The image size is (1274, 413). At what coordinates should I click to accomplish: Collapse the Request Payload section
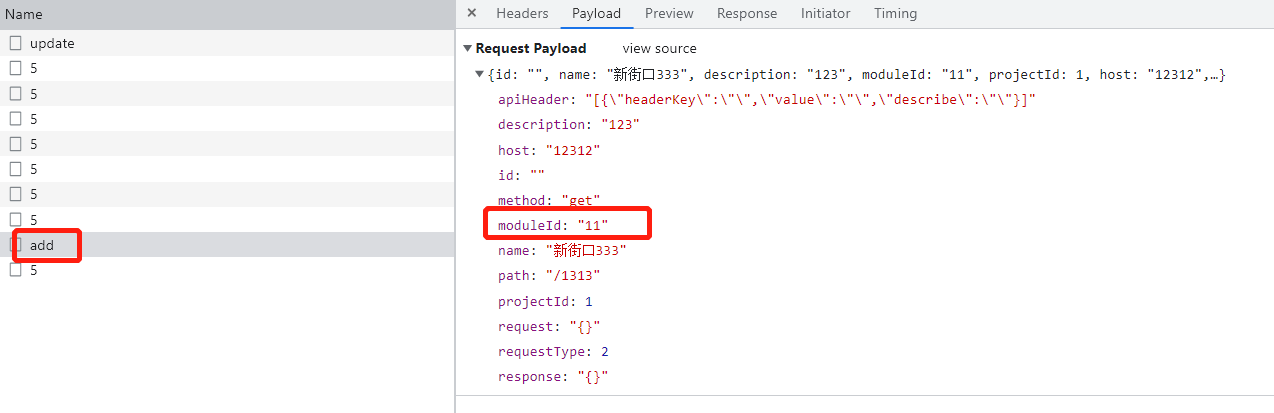[467, 49]
